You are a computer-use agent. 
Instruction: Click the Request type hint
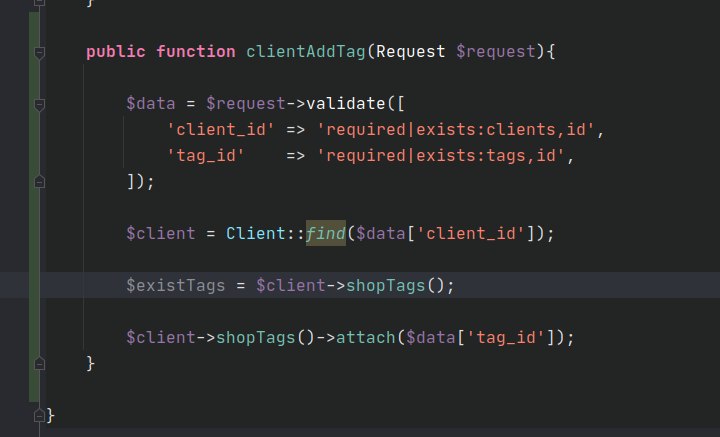[411, 52]
